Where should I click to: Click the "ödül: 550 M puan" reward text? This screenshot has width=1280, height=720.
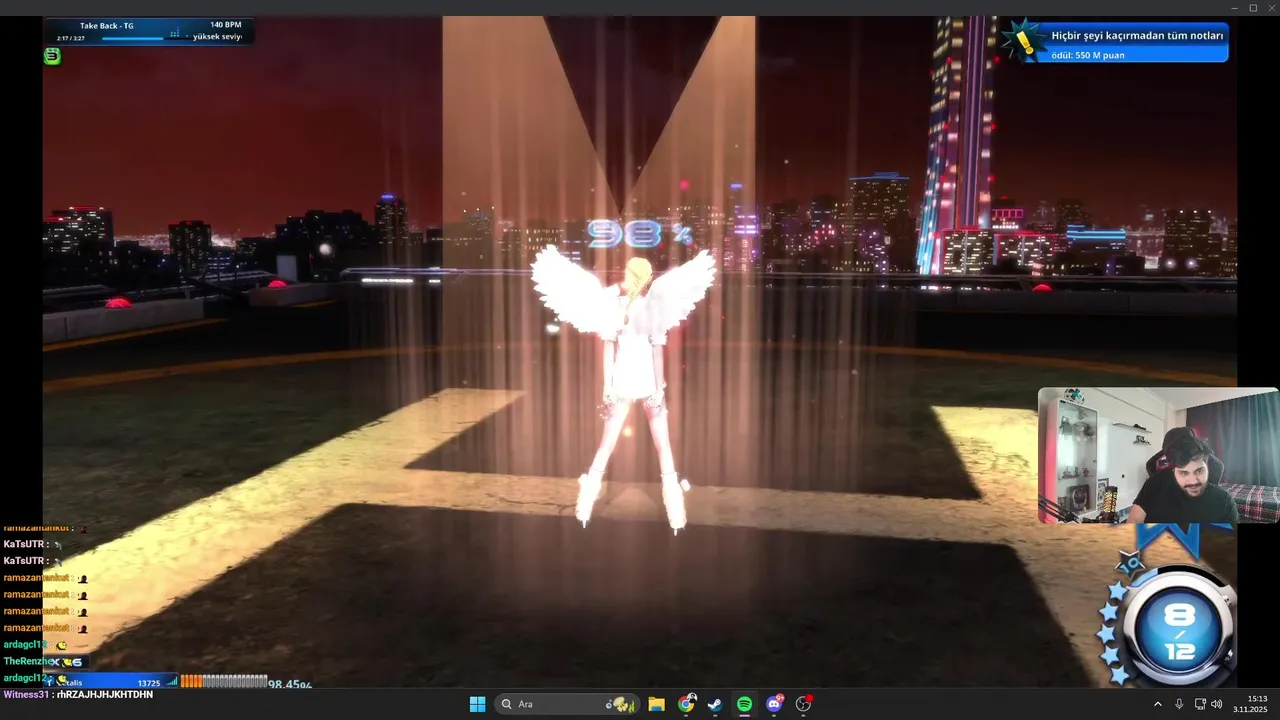pos(1088,55)
